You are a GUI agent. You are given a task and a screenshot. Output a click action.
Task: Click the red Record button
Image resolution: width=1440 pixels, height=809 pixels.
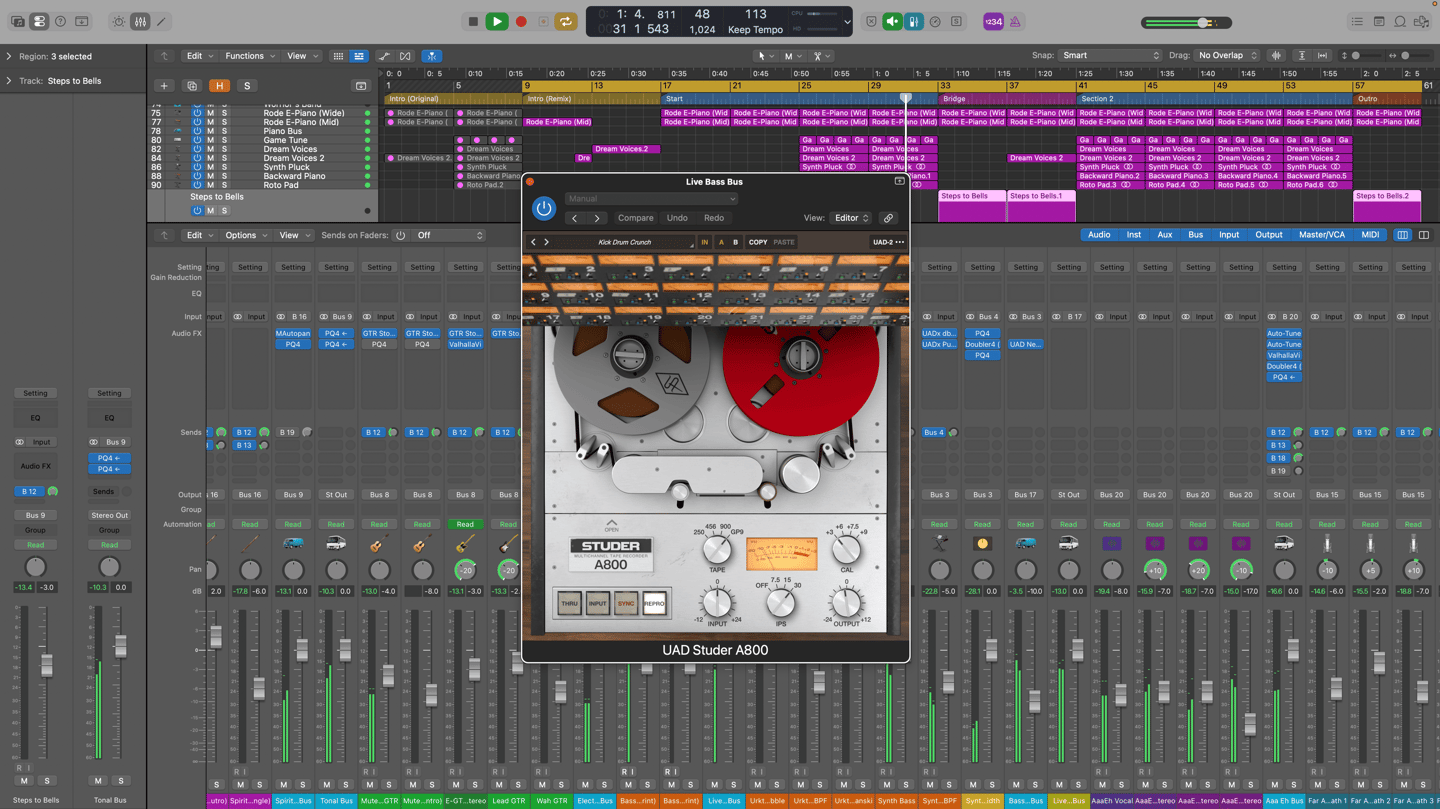(x=520, y=21)
